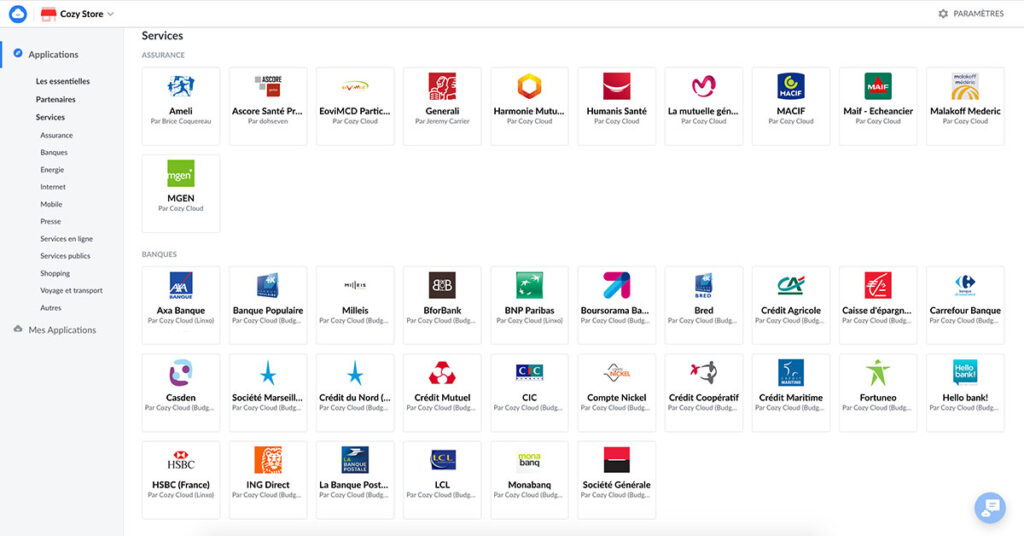Open the ING Direct lion icon
This screenshot has width=1024, height=536.
[268, 460]
